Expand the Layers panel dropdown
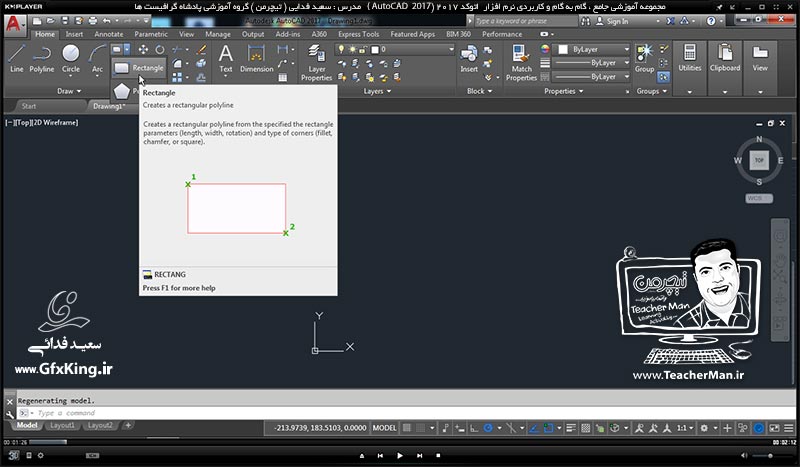Screen dimensions: 800x467 click(377, 91)
